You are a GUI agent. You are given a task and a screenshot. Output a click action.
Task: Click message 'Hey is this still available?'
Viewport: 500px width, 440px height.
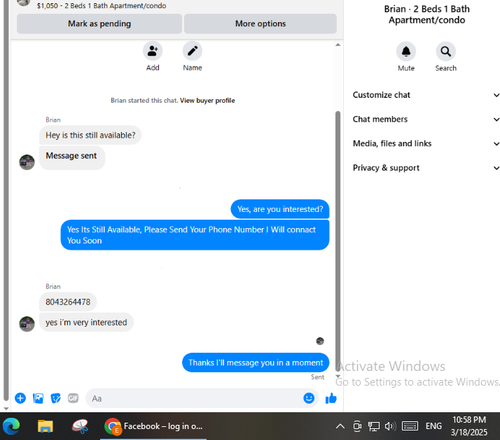click(90, 135)
